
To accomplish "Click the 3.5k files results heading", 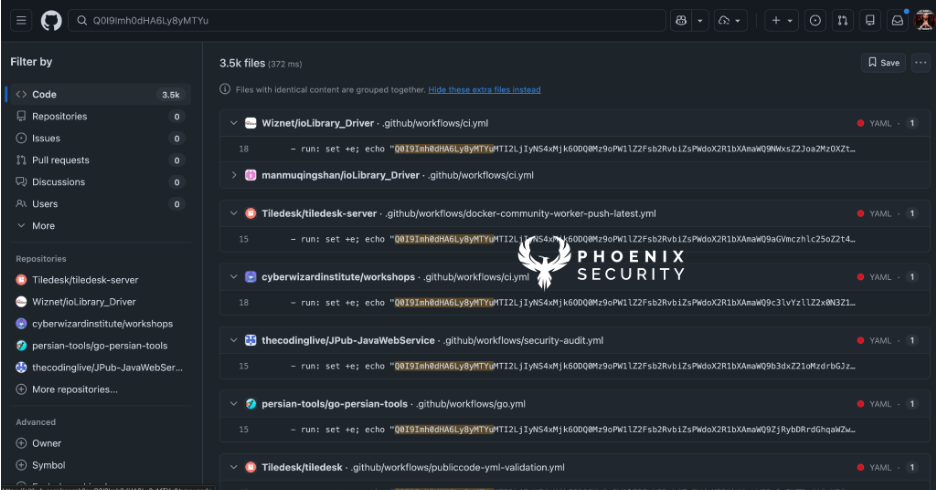I will pos(242,63).
